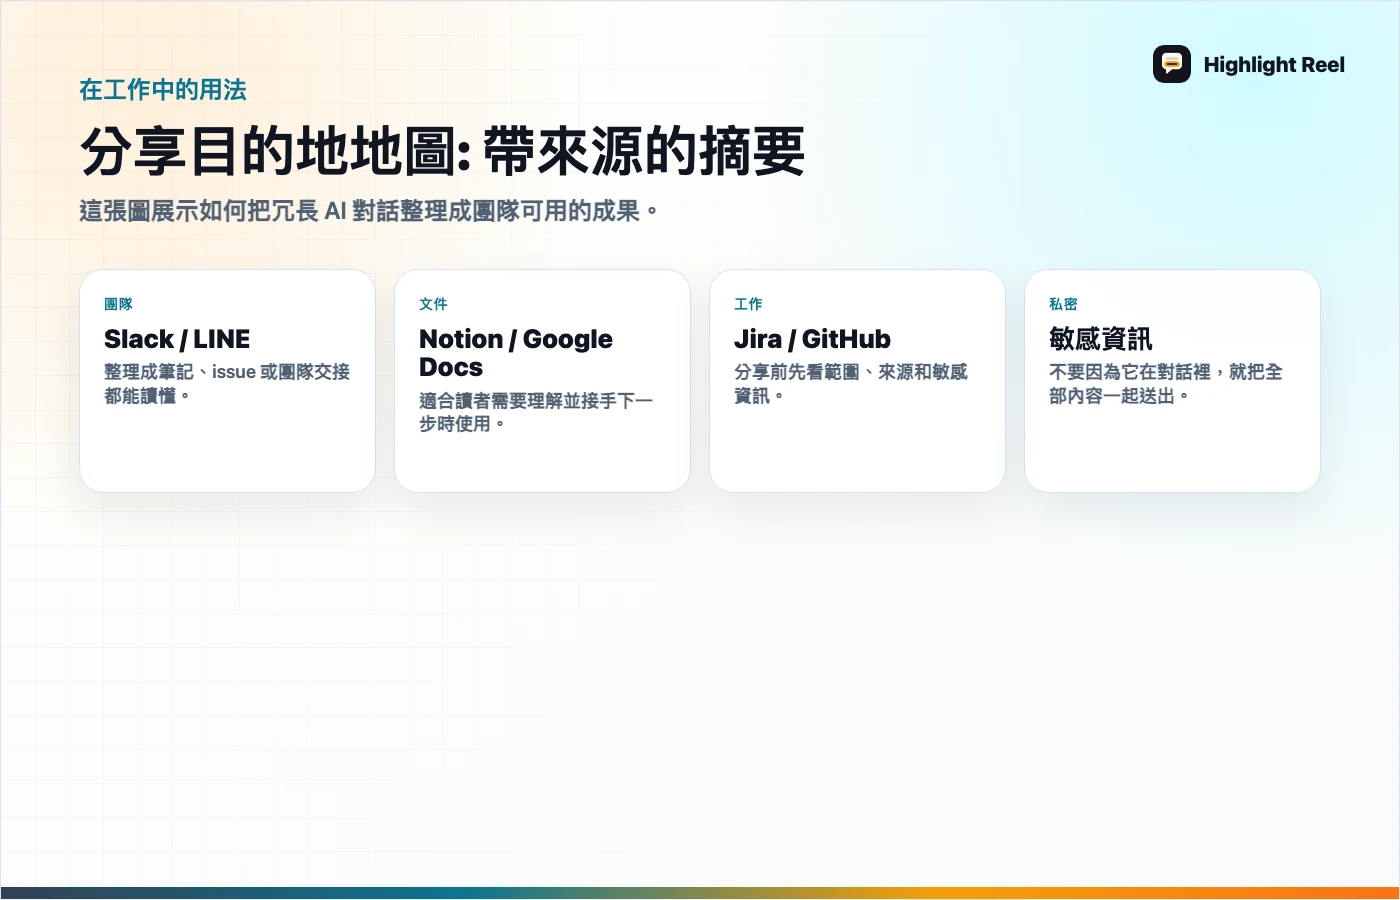Click the 文件 category label
The height and width of the screenshot is (900, 1400).
point(433,304)
